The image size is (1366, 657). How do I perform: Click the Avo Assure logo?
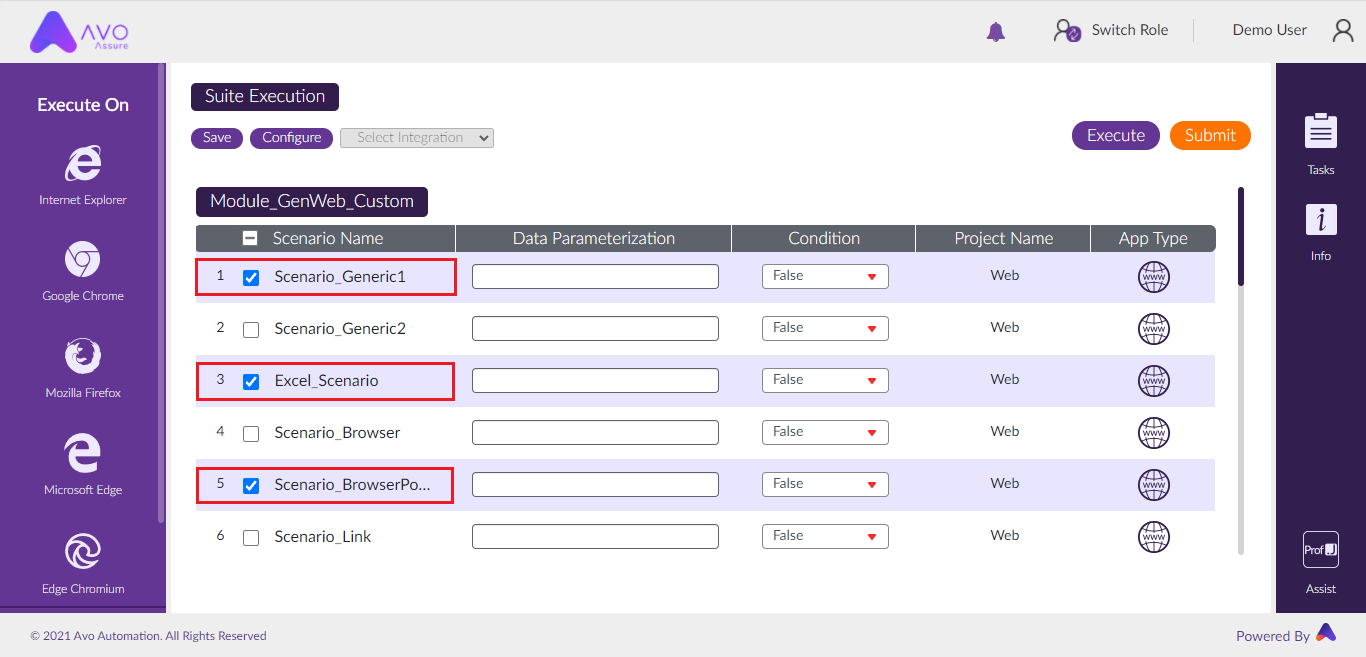coord(79,31)
